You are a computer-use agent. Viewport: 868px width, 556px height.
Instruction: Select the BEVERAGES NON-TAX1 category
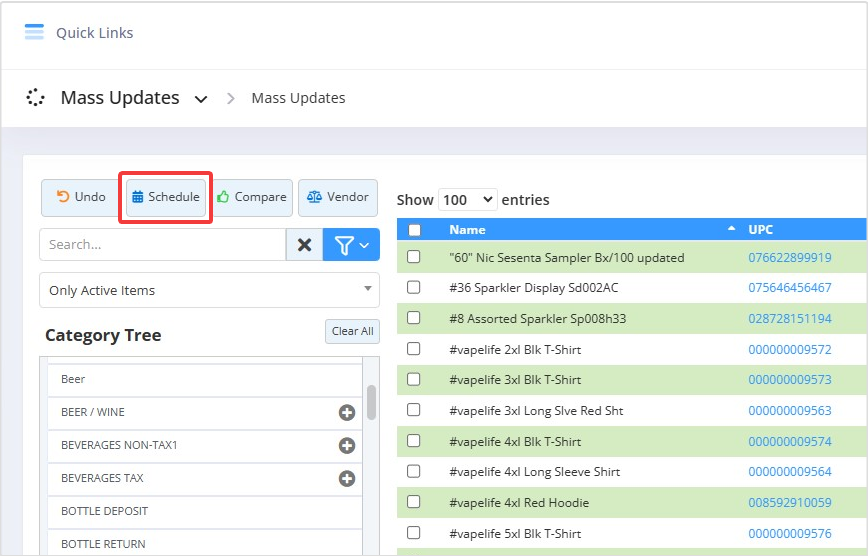tap(204, 446)
